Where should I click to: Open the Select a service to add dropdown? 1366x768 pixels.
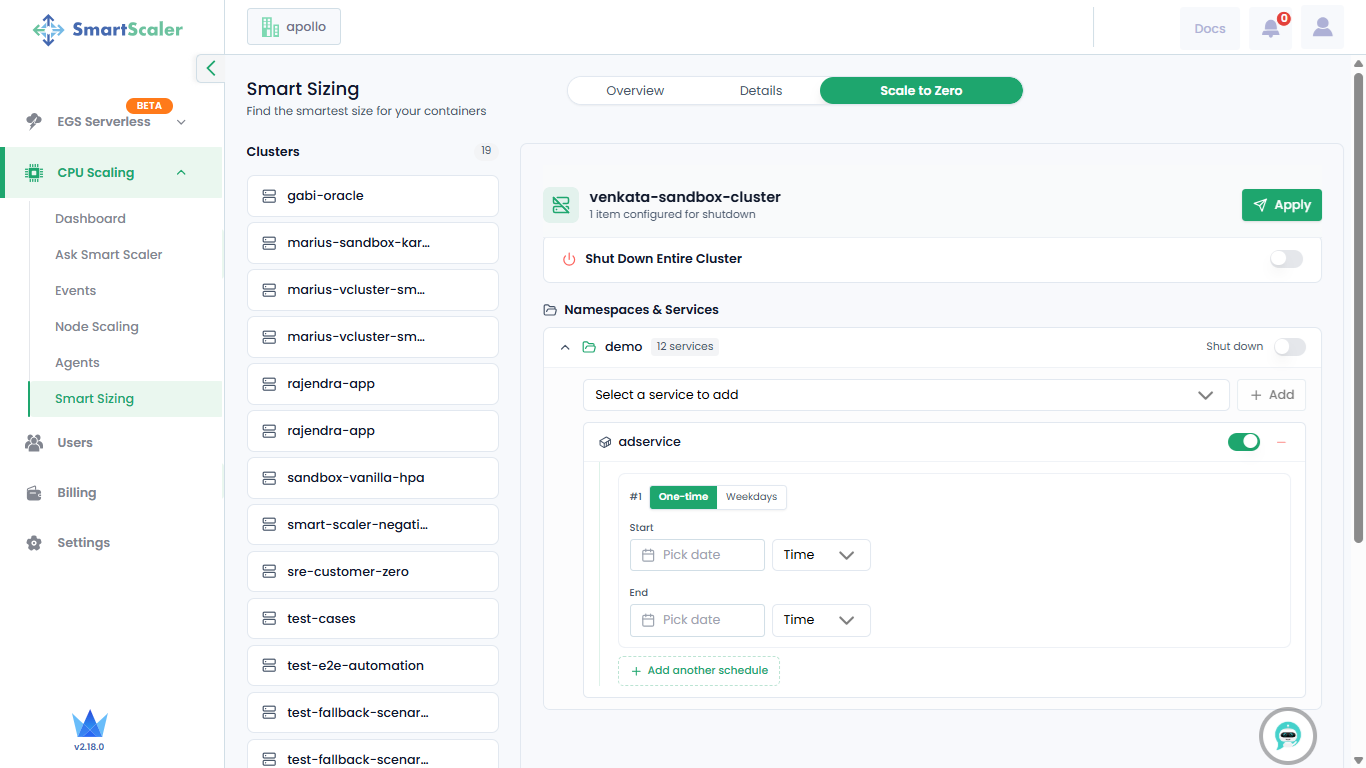coord(905,395)
